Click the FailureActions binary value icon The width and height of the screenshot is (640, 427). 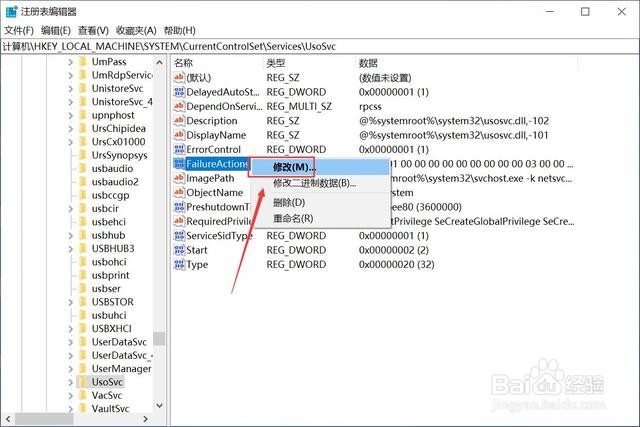(179, 164)
